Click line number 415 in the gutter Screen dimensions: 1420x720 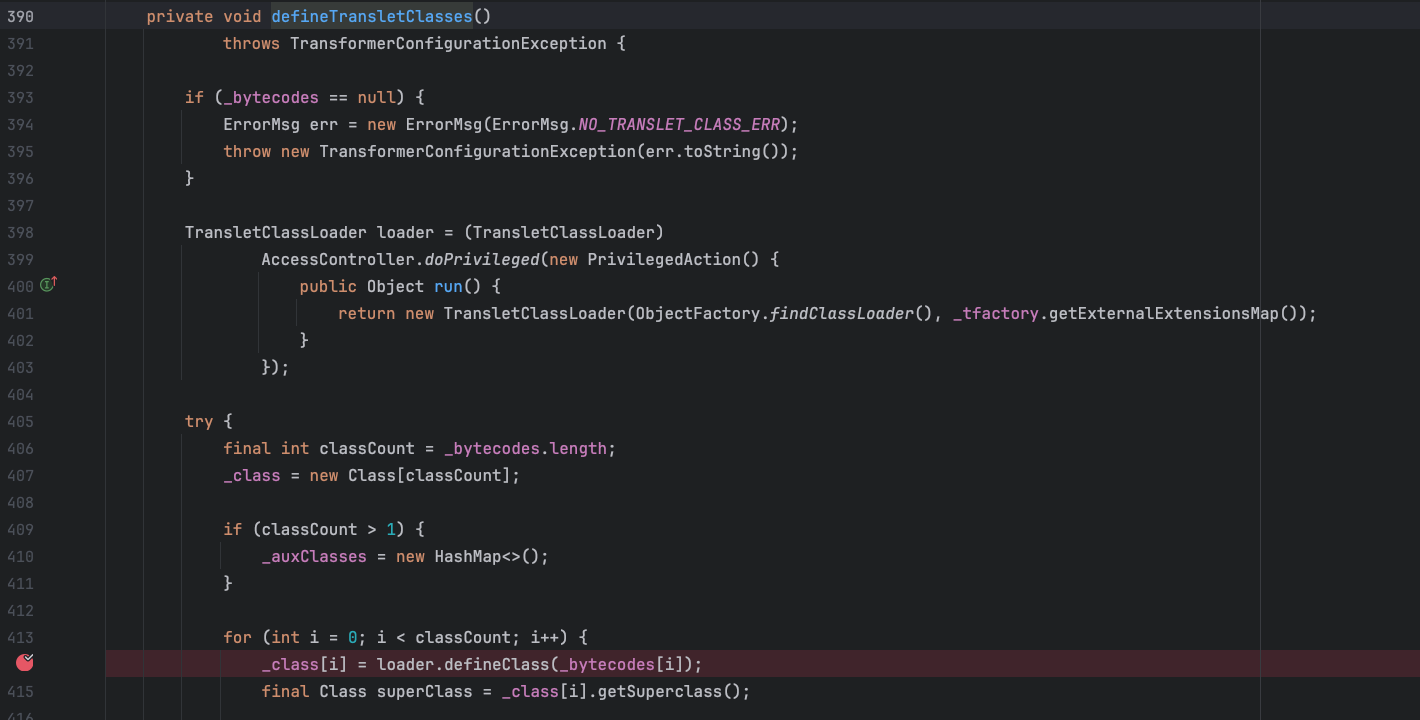pos(20,691)
